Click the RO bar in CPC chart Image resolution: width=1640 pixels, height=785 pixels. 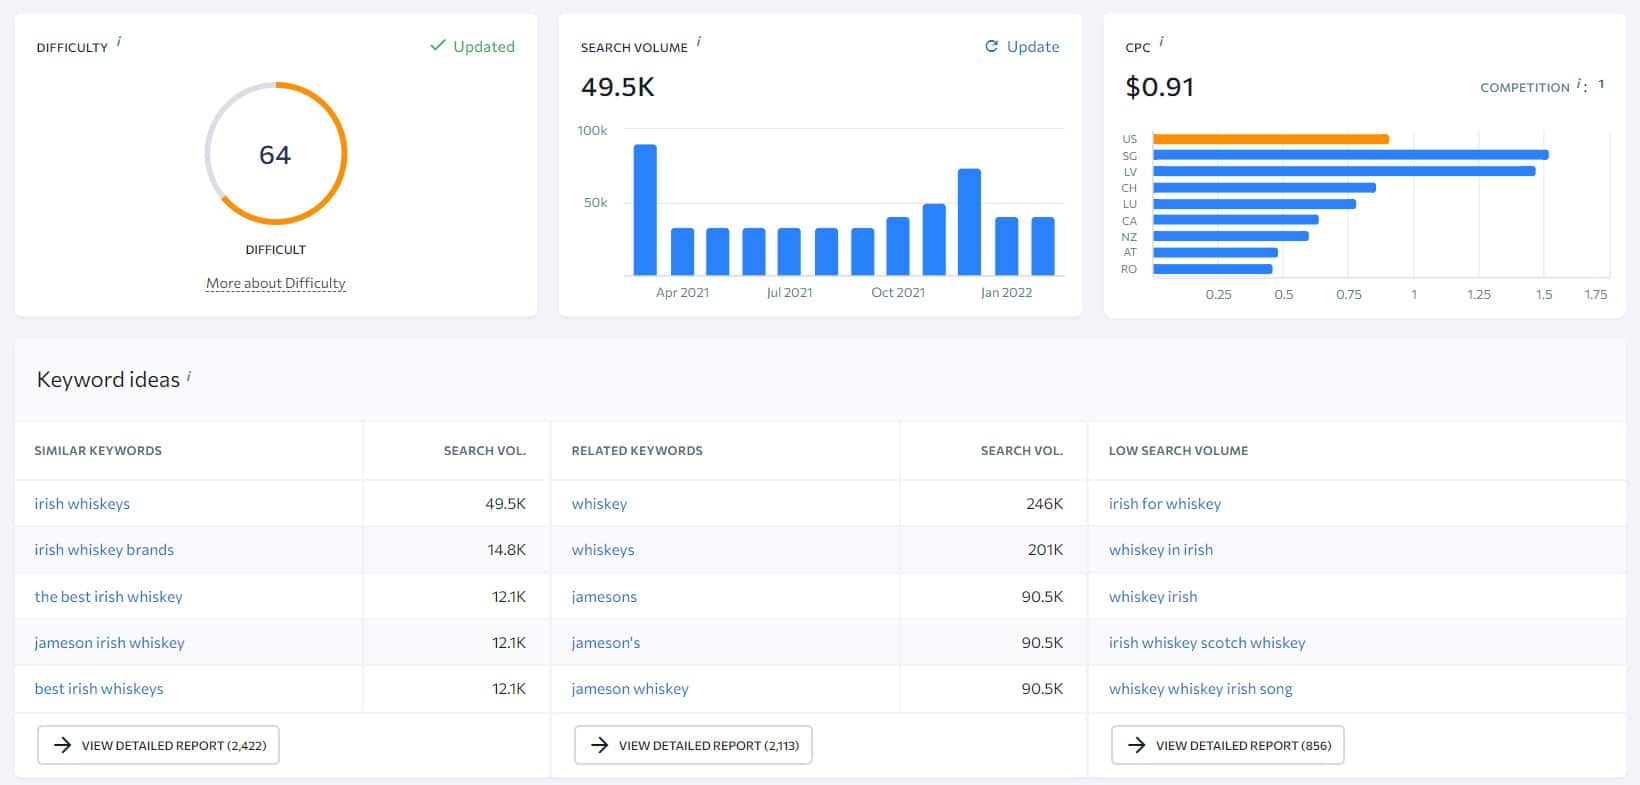(x=1213, y=269)
